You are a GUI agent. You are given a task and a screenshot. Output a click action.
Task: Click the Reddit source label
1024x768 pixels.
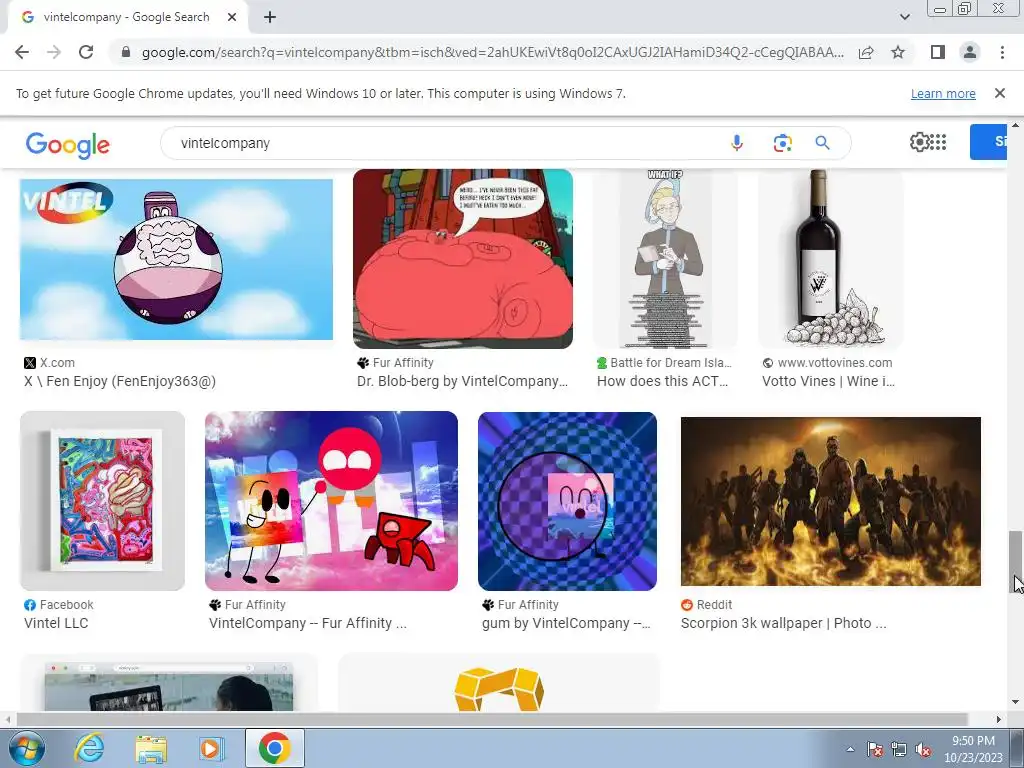tap(714, 605)
